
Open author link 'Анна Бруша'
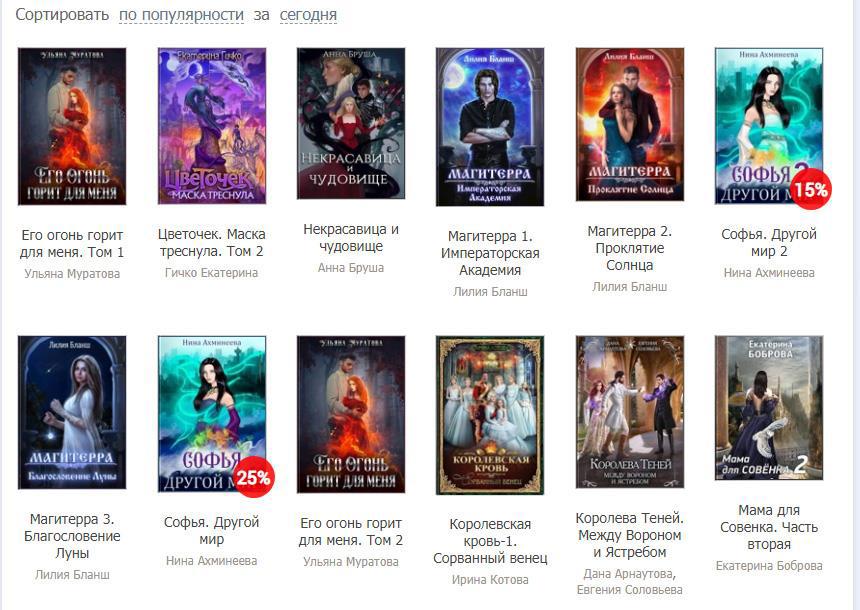351,268
